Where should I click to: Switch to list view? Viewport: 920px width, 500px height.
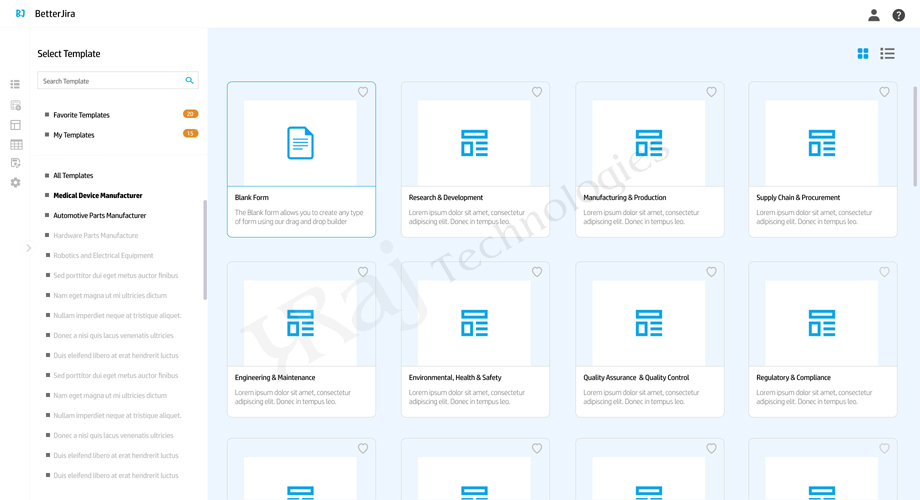click(887, 53)
